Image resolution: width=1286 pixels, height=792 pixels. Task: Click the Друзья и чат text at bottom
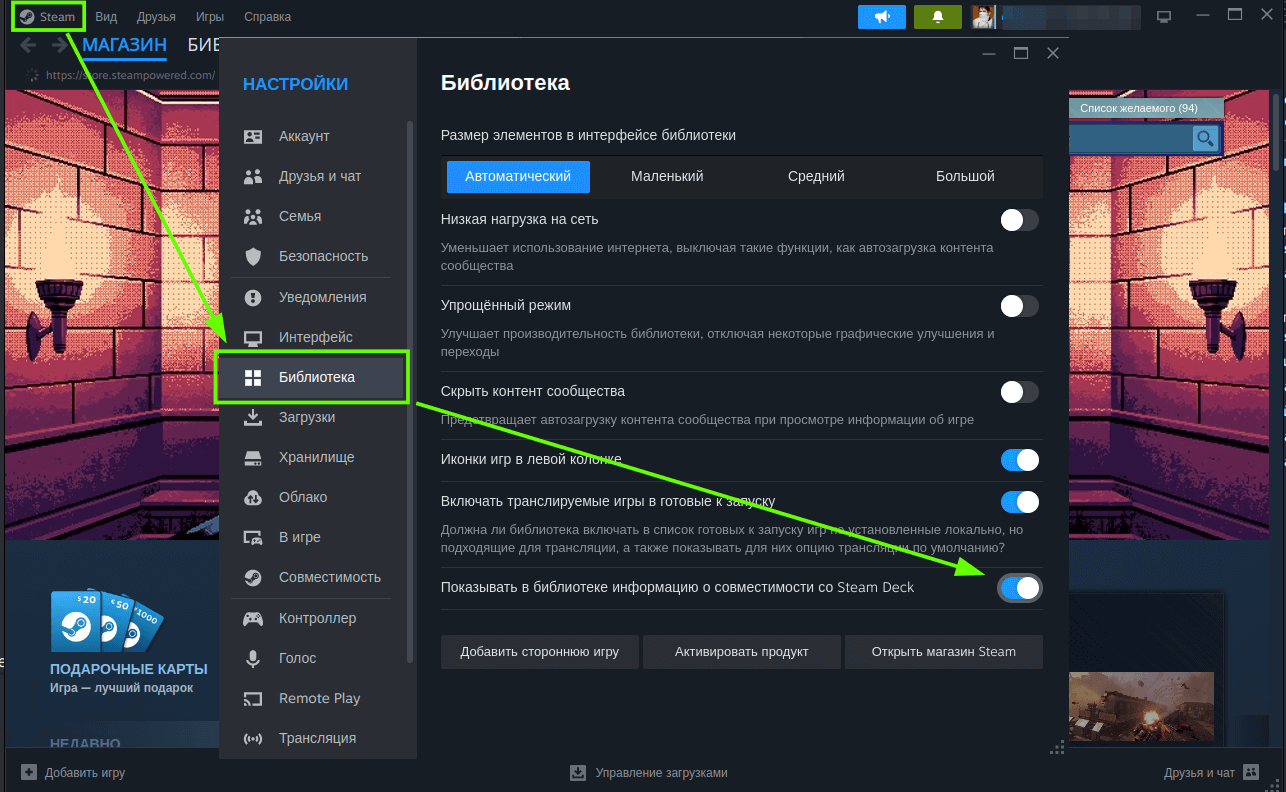[1199, 773]
